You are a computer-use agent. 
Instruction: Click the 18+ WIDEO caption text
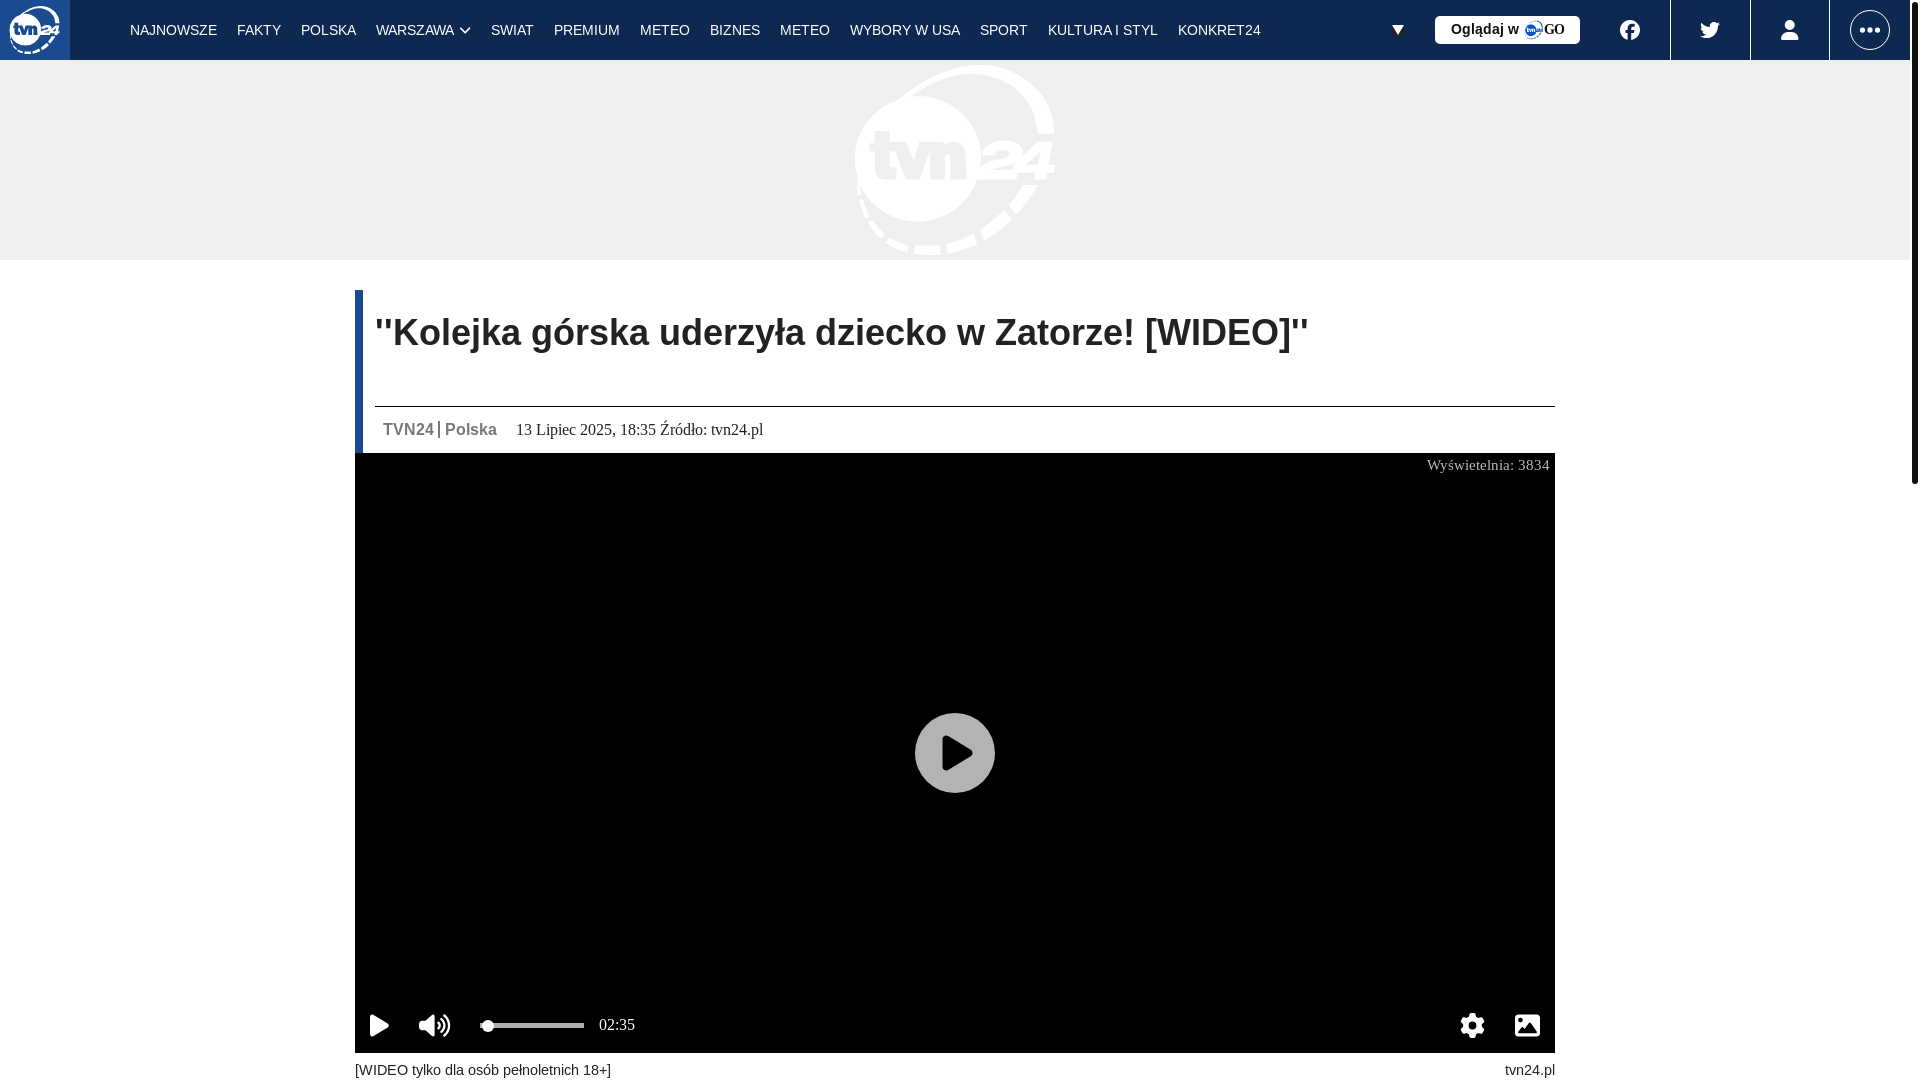point(483,1070)
